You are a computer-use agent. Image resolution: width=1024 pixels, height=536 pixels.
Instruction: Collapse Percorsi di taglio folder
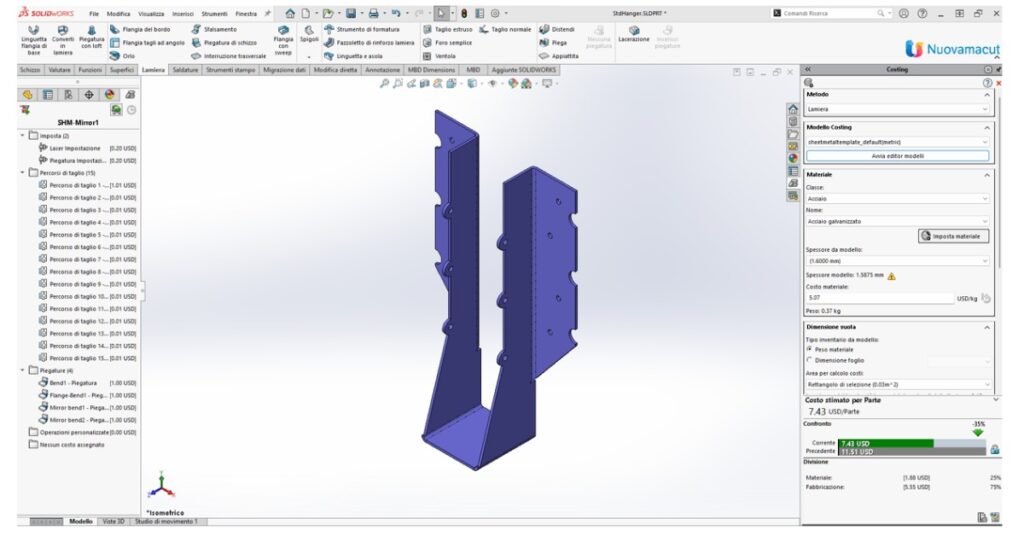(23, 173)
